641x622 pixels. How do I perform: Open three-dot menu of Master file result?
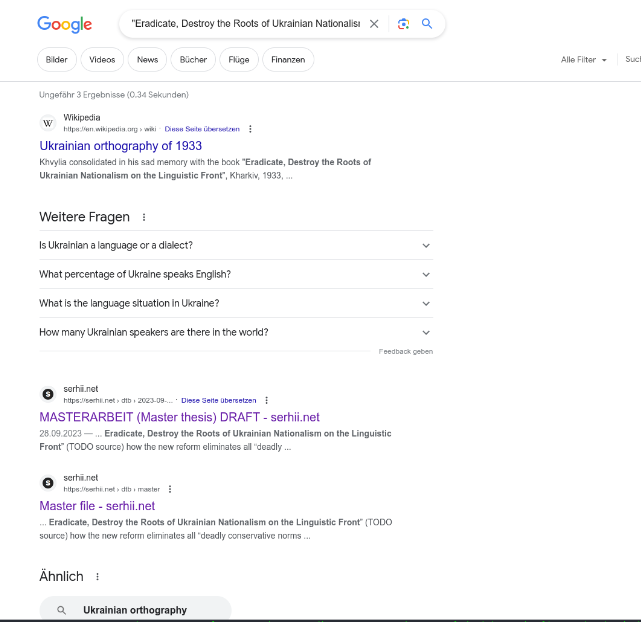tap(170, 489)
